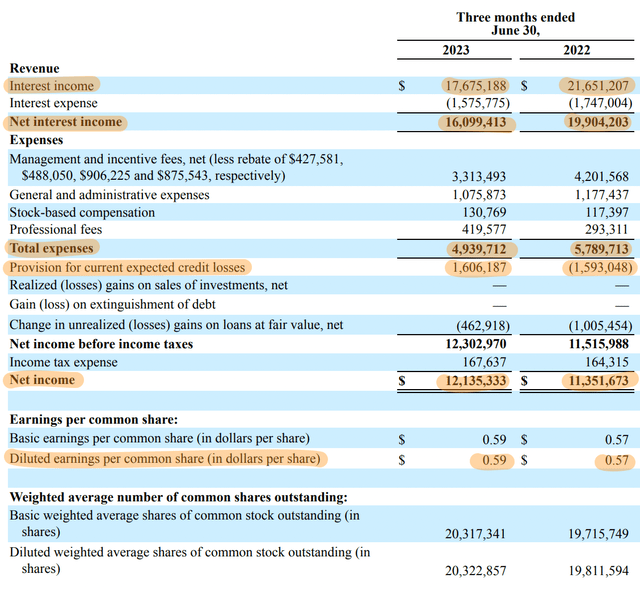Click the 2023 net interest income 16,099,413

point(476,122)
